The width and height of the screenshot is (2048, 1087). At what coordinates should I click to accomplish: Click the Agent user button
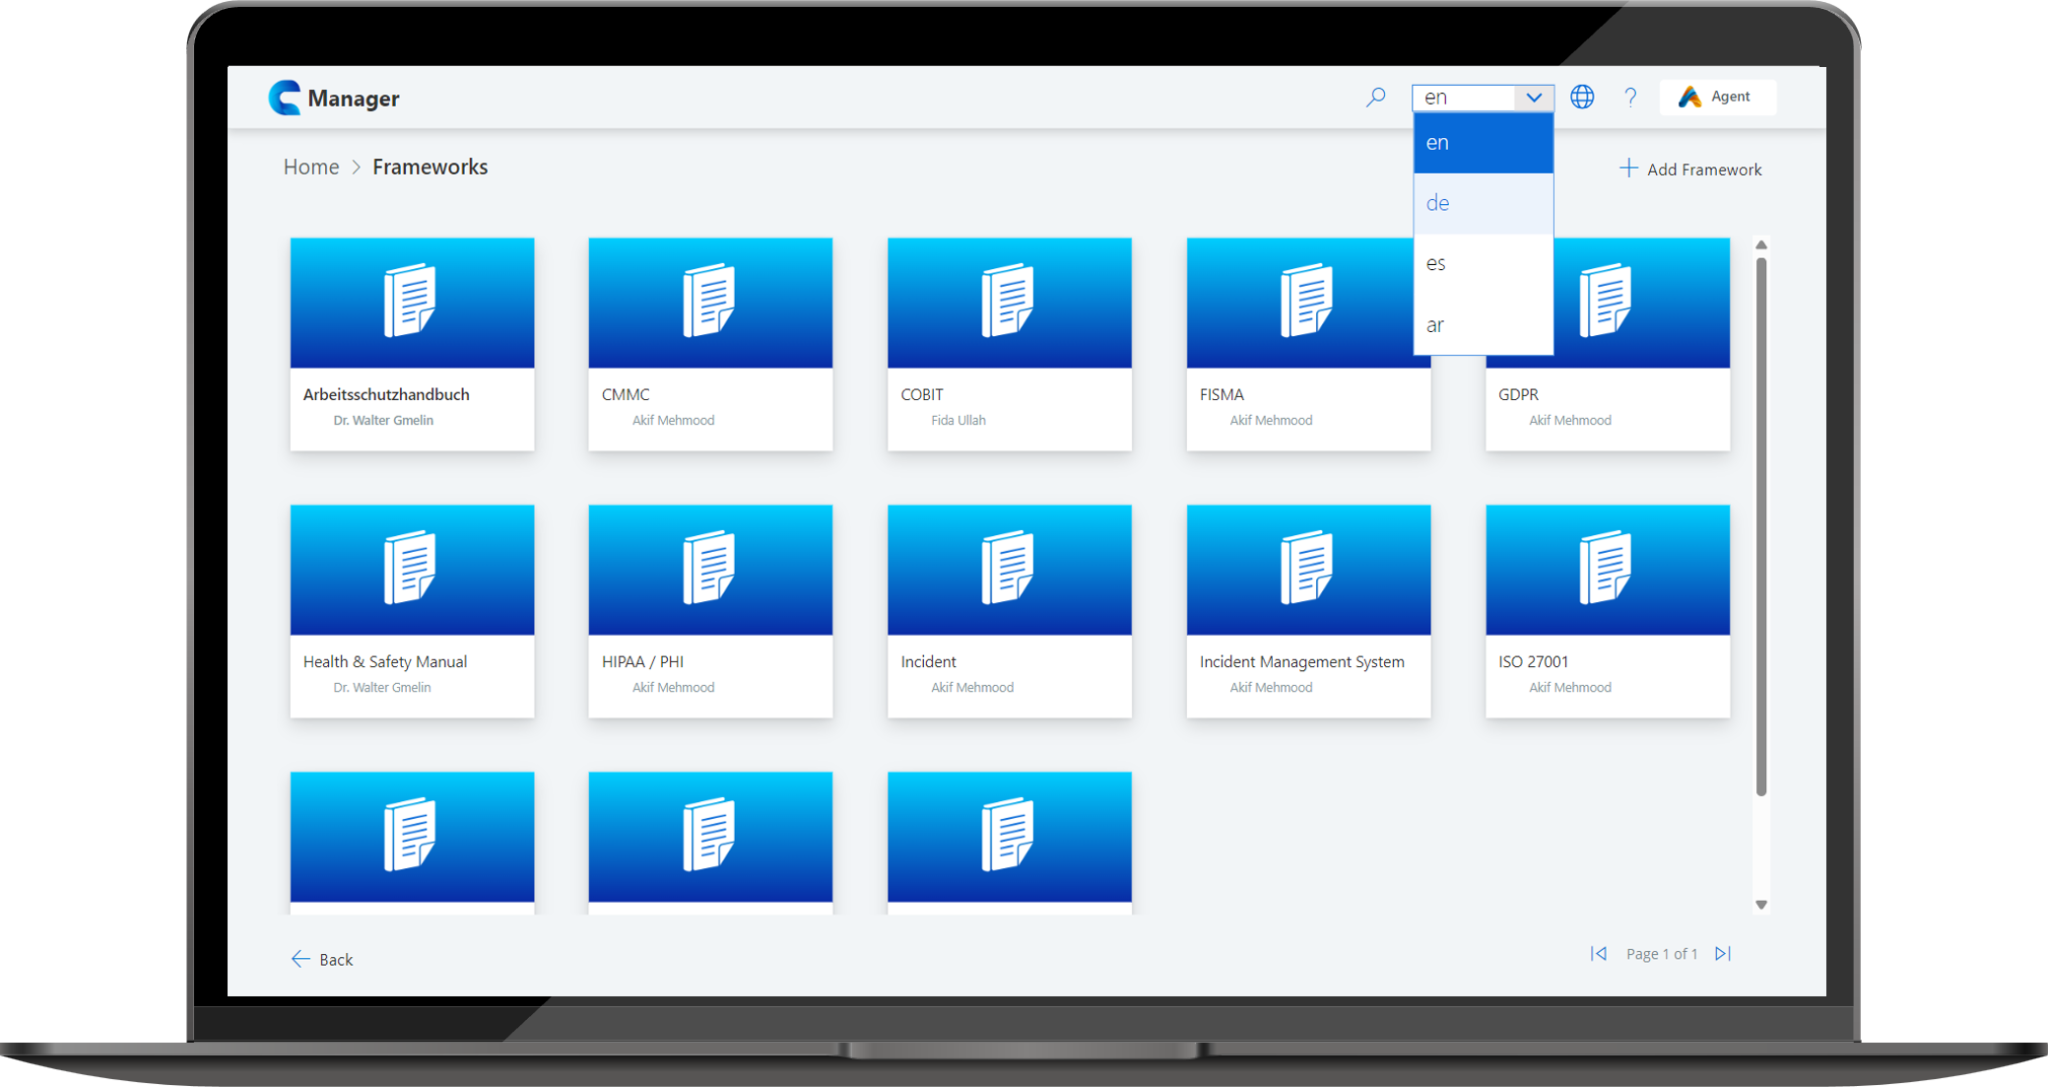pyautogui.click(x=1717, y=97)
